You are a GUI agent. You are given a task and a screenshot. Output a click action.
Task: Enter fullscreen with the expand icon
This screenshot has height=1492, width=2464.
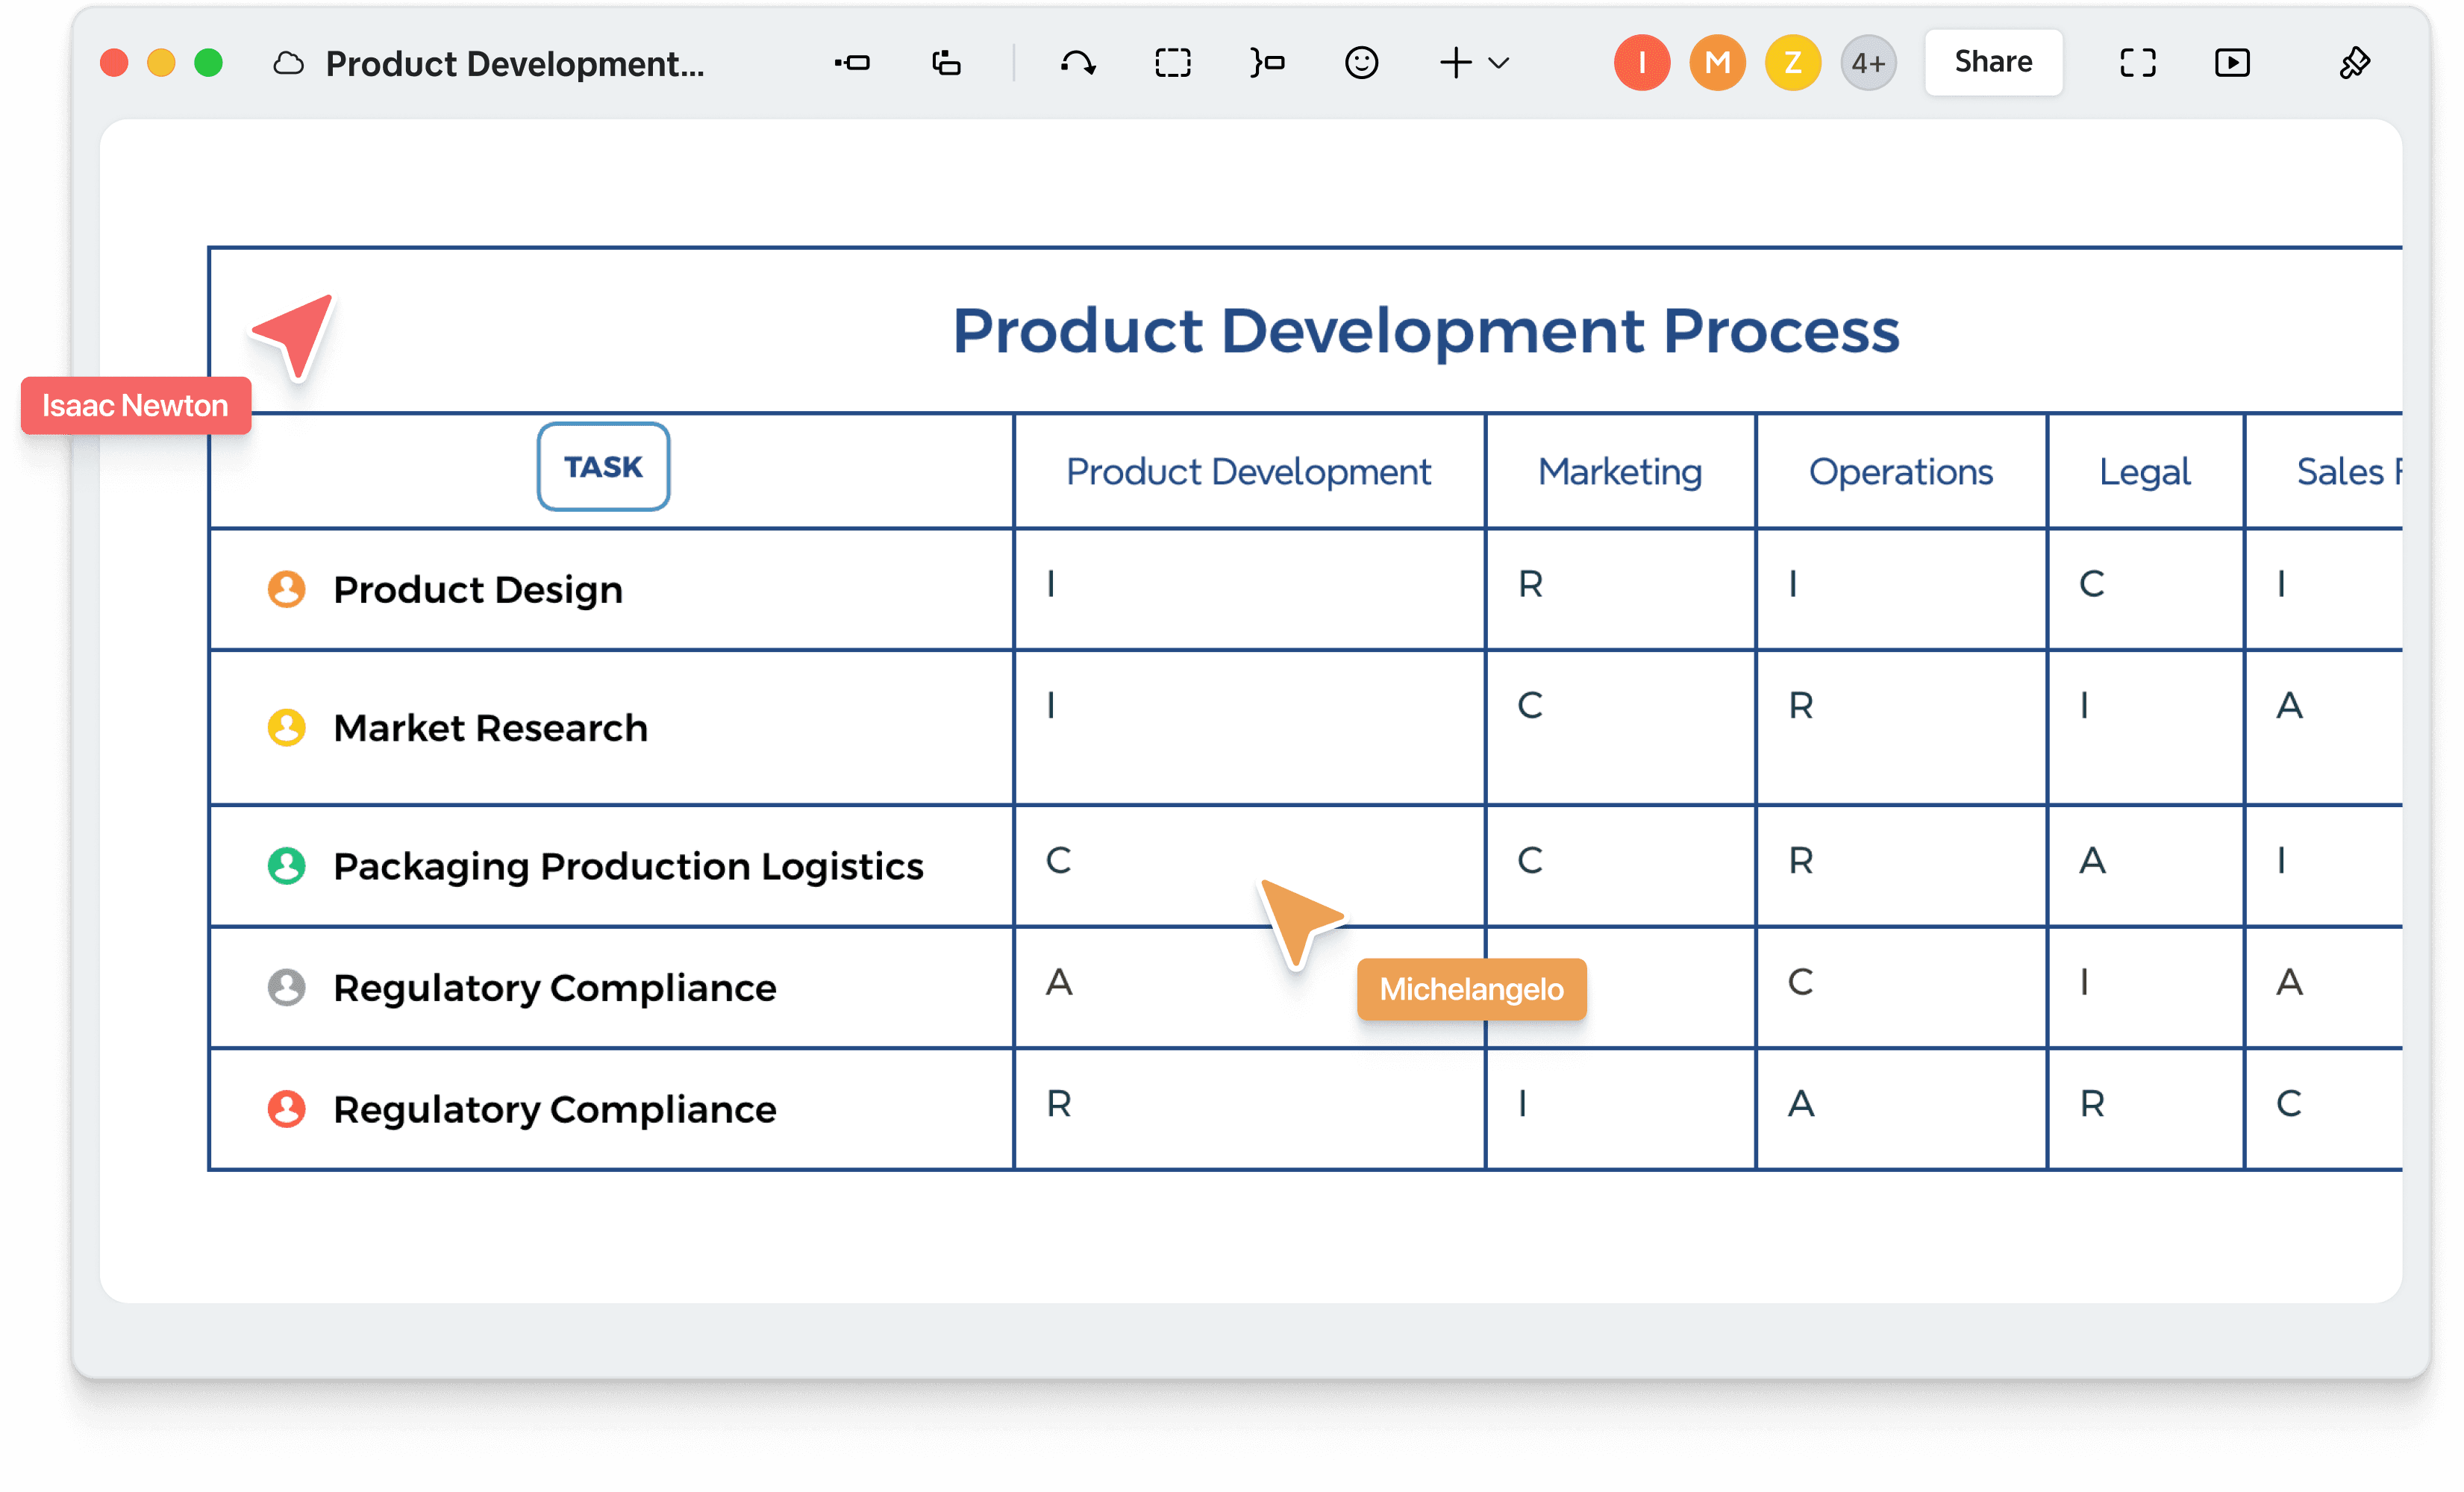coord(2137,62)
